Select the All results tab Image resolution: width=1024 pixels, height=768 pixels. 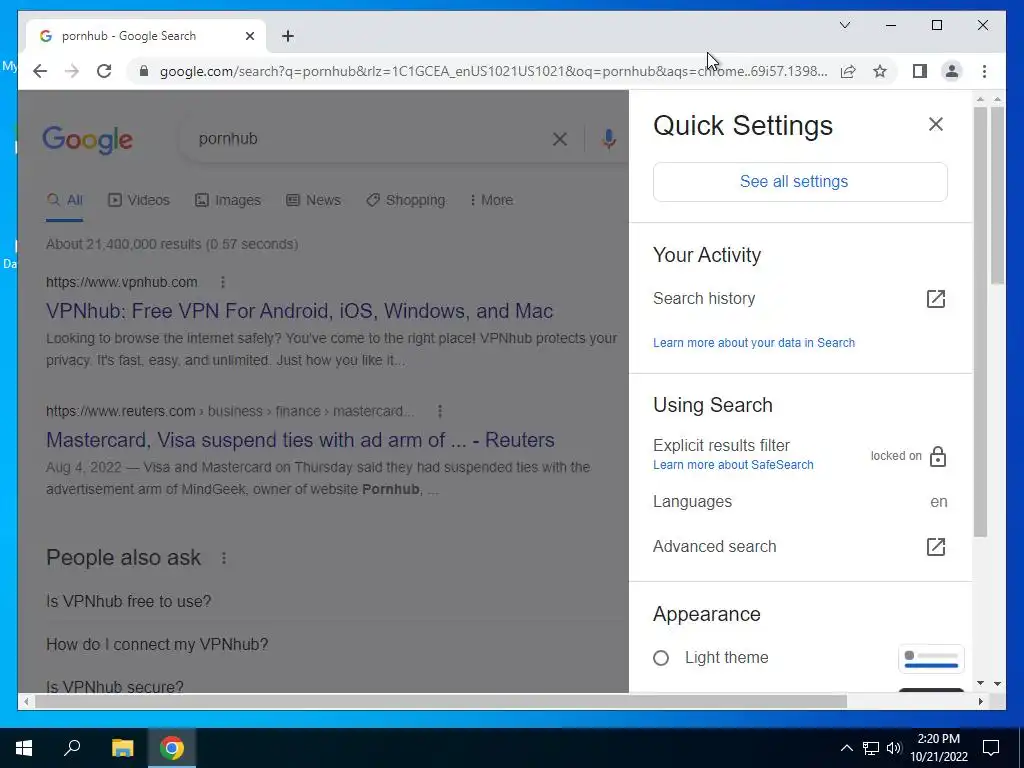65,200
